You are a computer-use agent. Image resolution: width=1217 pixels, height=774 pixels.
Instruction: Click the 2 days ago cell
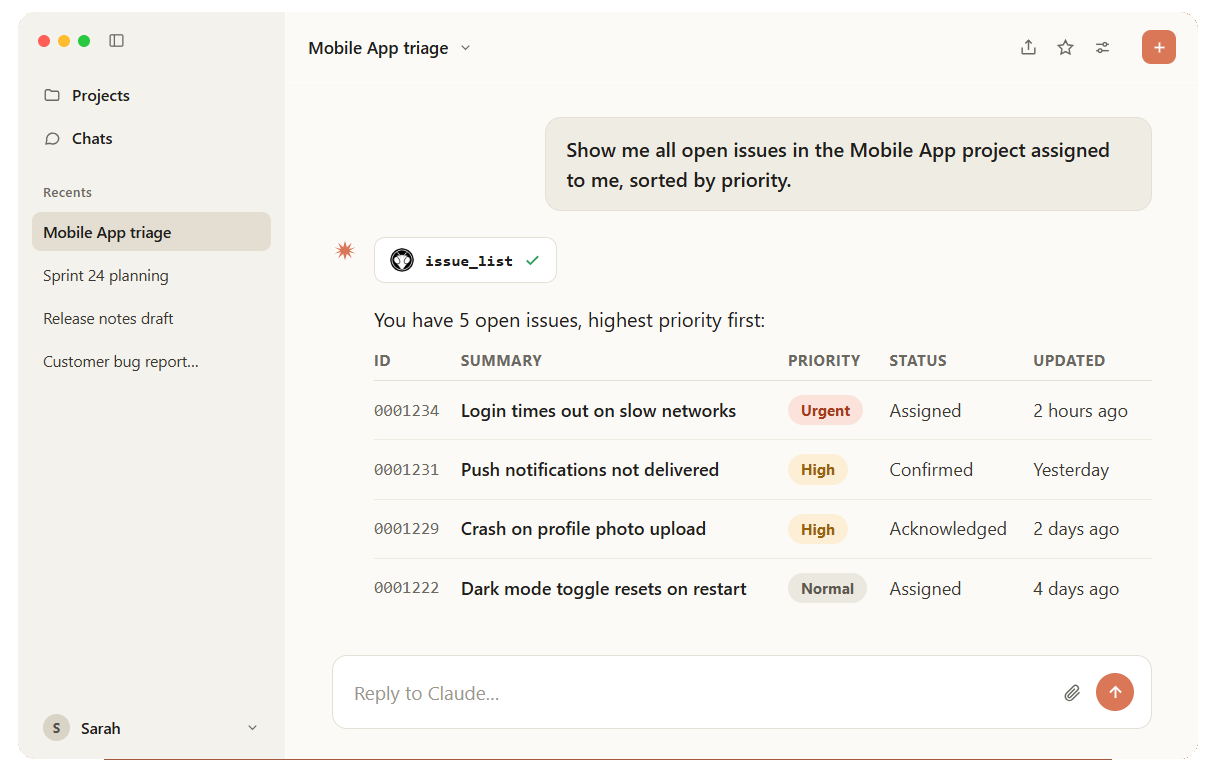click(1076, 528)
